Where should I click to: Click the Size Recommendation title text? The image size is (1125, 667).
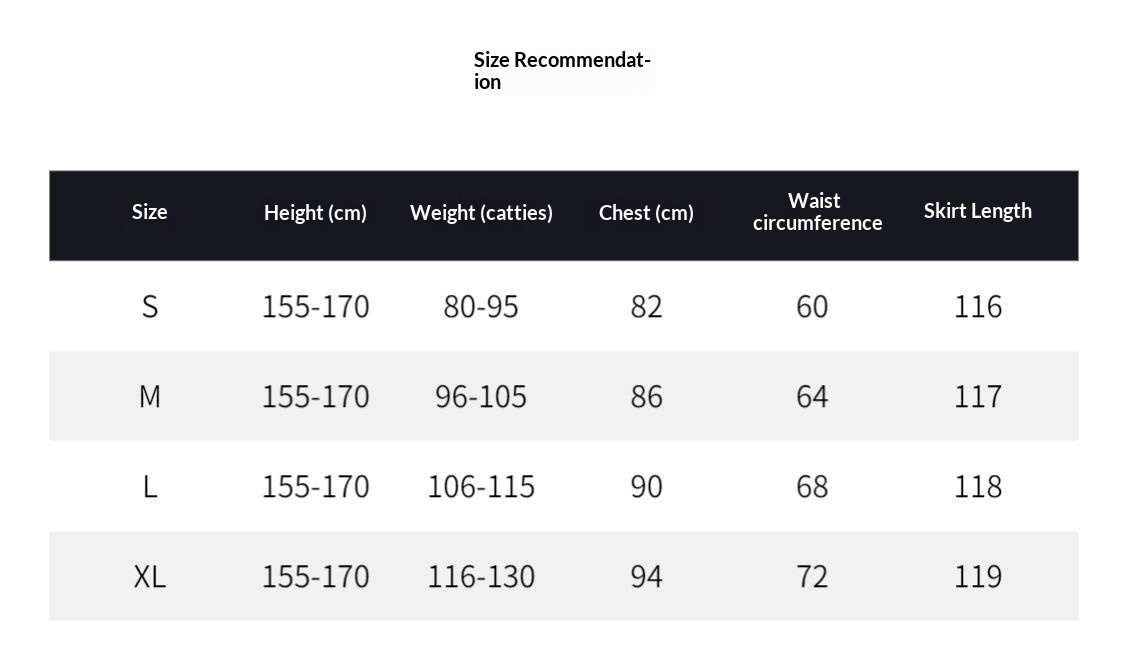(562, 70)
